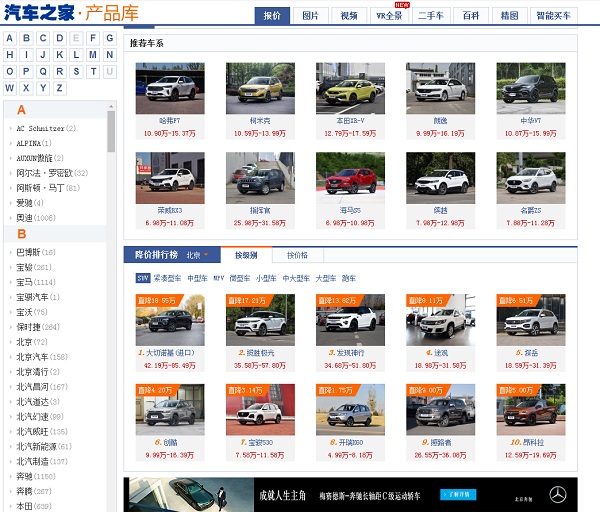The image size is (600, 512).
Task: Filter the ranking by 紧凑型车
Action: click(167, 279)
